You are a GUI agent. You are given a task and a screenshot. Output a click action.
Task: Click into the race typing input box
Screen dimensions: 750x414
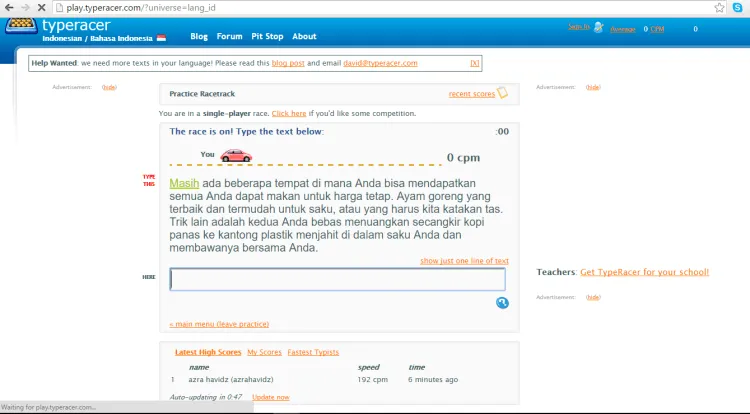click(337, 279)
